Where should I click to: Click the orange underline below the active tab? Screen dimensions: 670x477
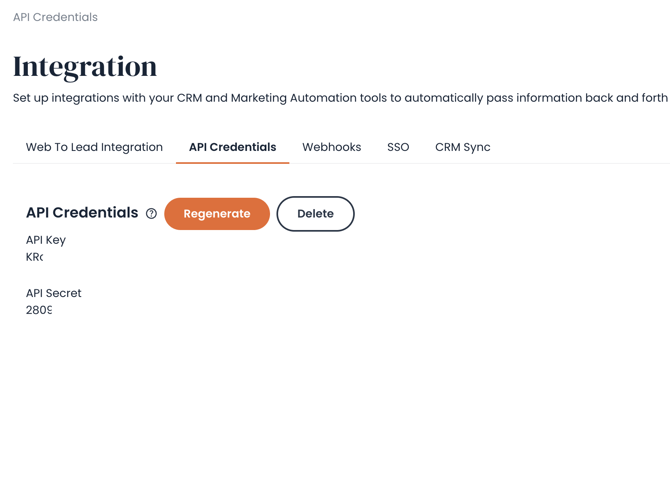pos(232,163)
